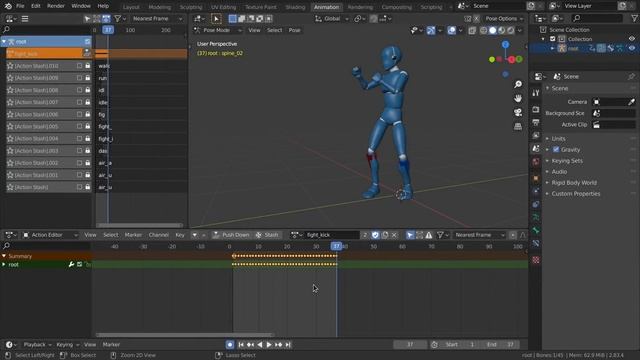Expand the Audio panel
Screen dimensions: 640x360
tap(559, 172)
